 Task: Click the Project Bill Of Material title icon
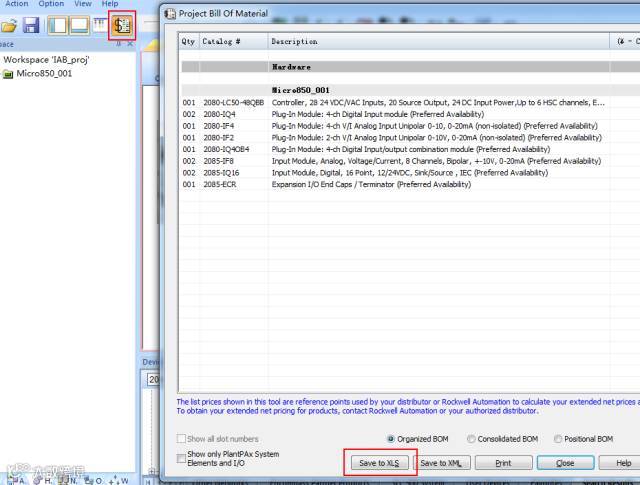(x=170, y=14)
